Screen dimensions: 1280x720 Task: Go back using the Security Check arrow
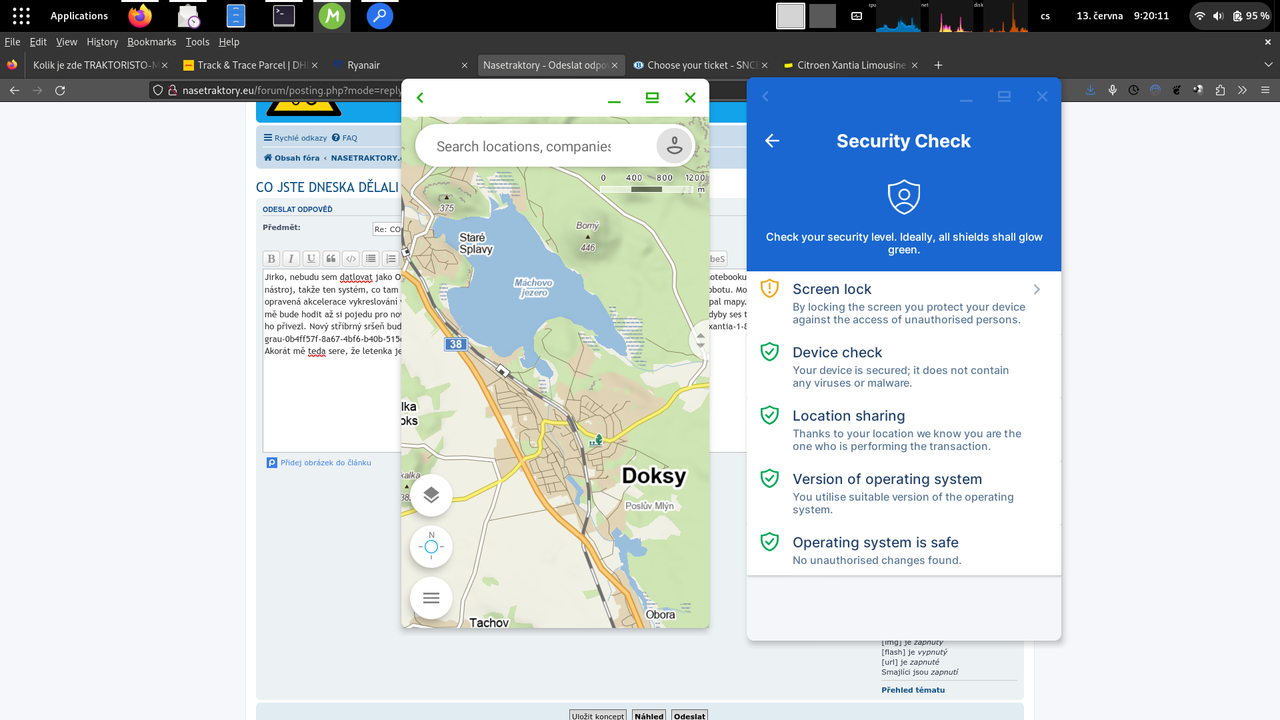point(771,141)
